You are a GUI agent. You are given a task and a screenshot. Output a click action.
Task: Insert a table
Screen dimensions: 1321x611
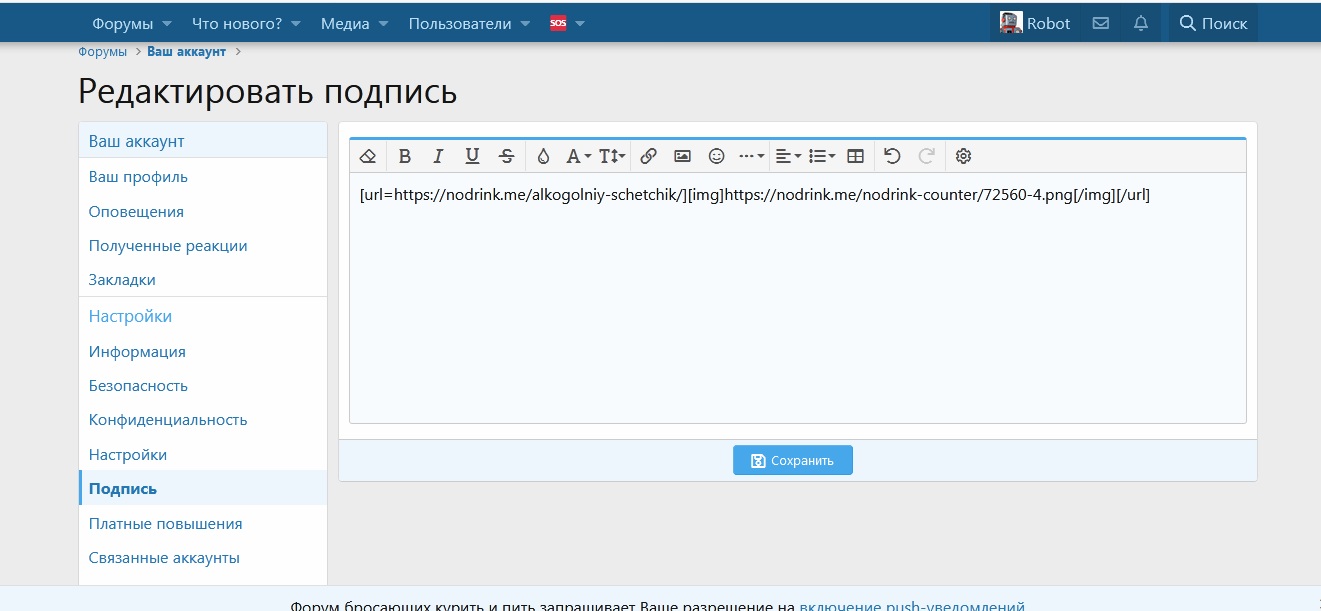coord(855,156)
